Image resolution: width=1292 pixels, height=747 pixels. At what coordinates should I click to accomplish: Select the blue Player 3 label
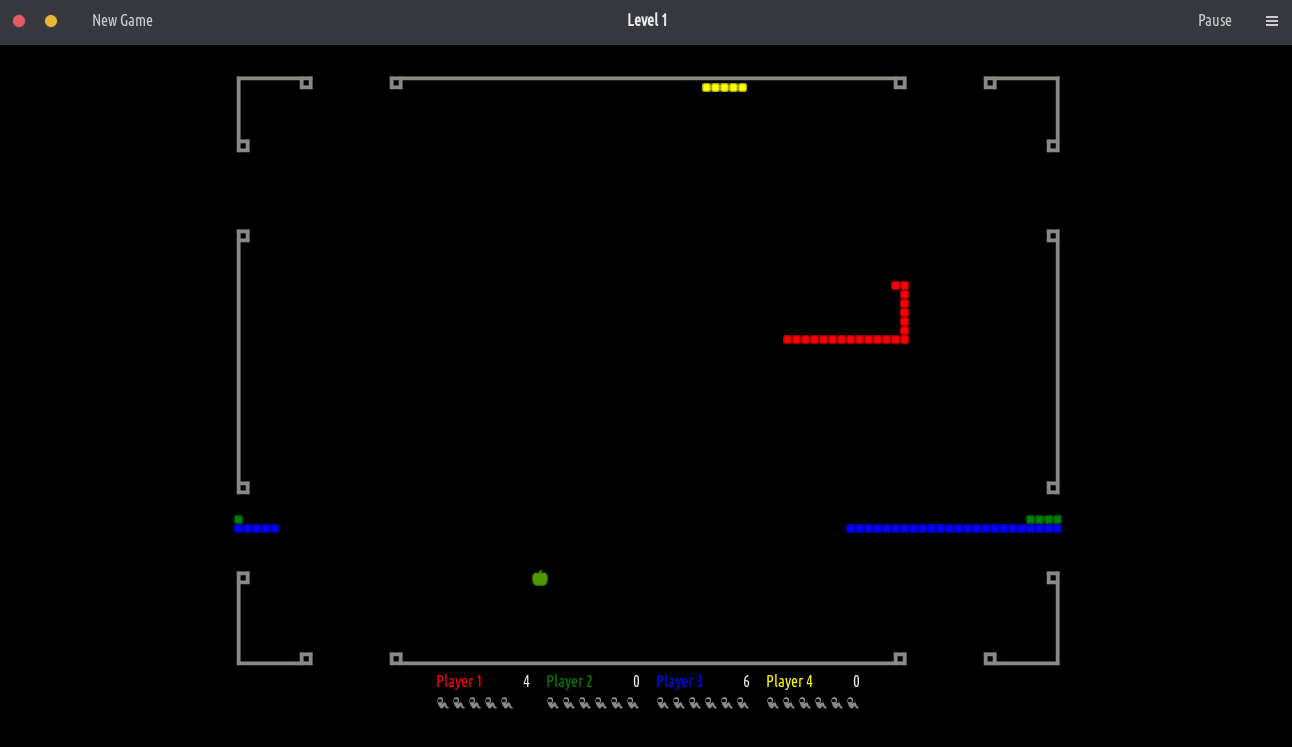coord(679,681)
